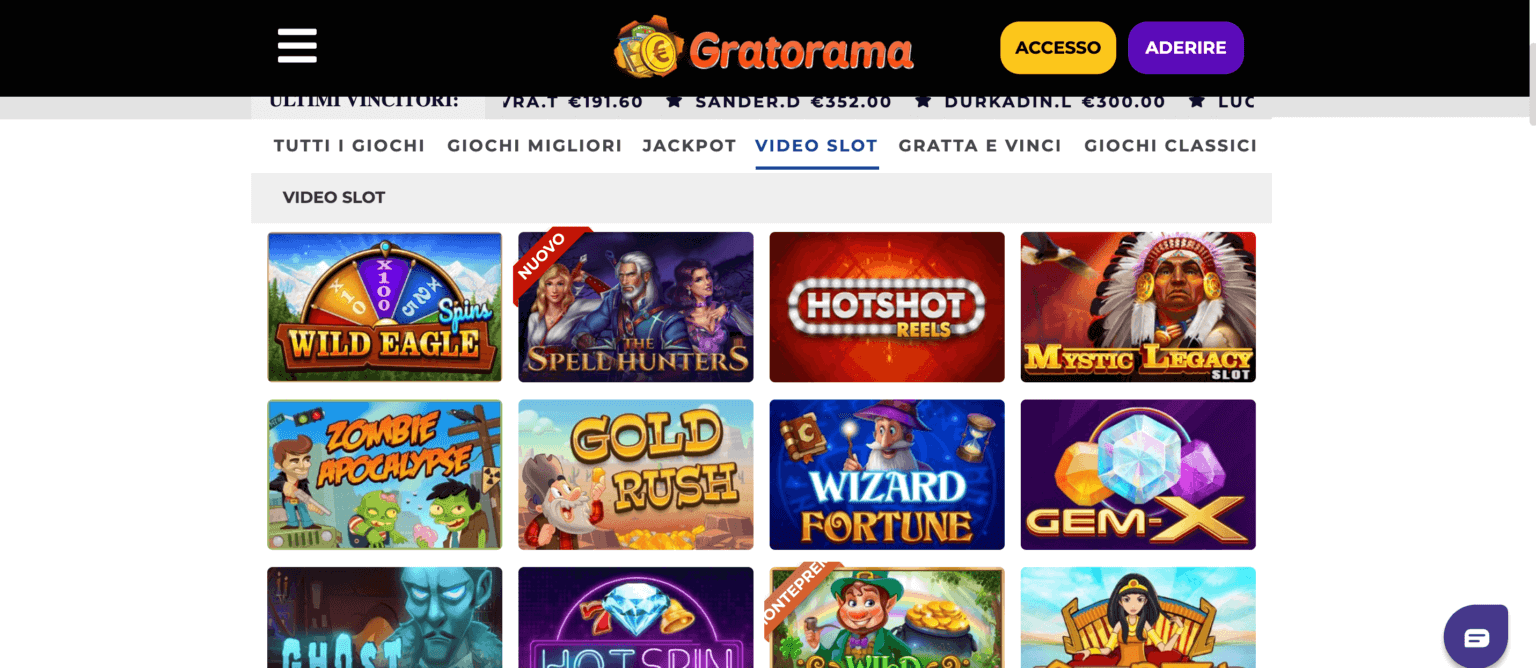Open the Hot Spin neon game tile
The height and width of the screenshot is (668, 1536).
click(x=636, y=618)
